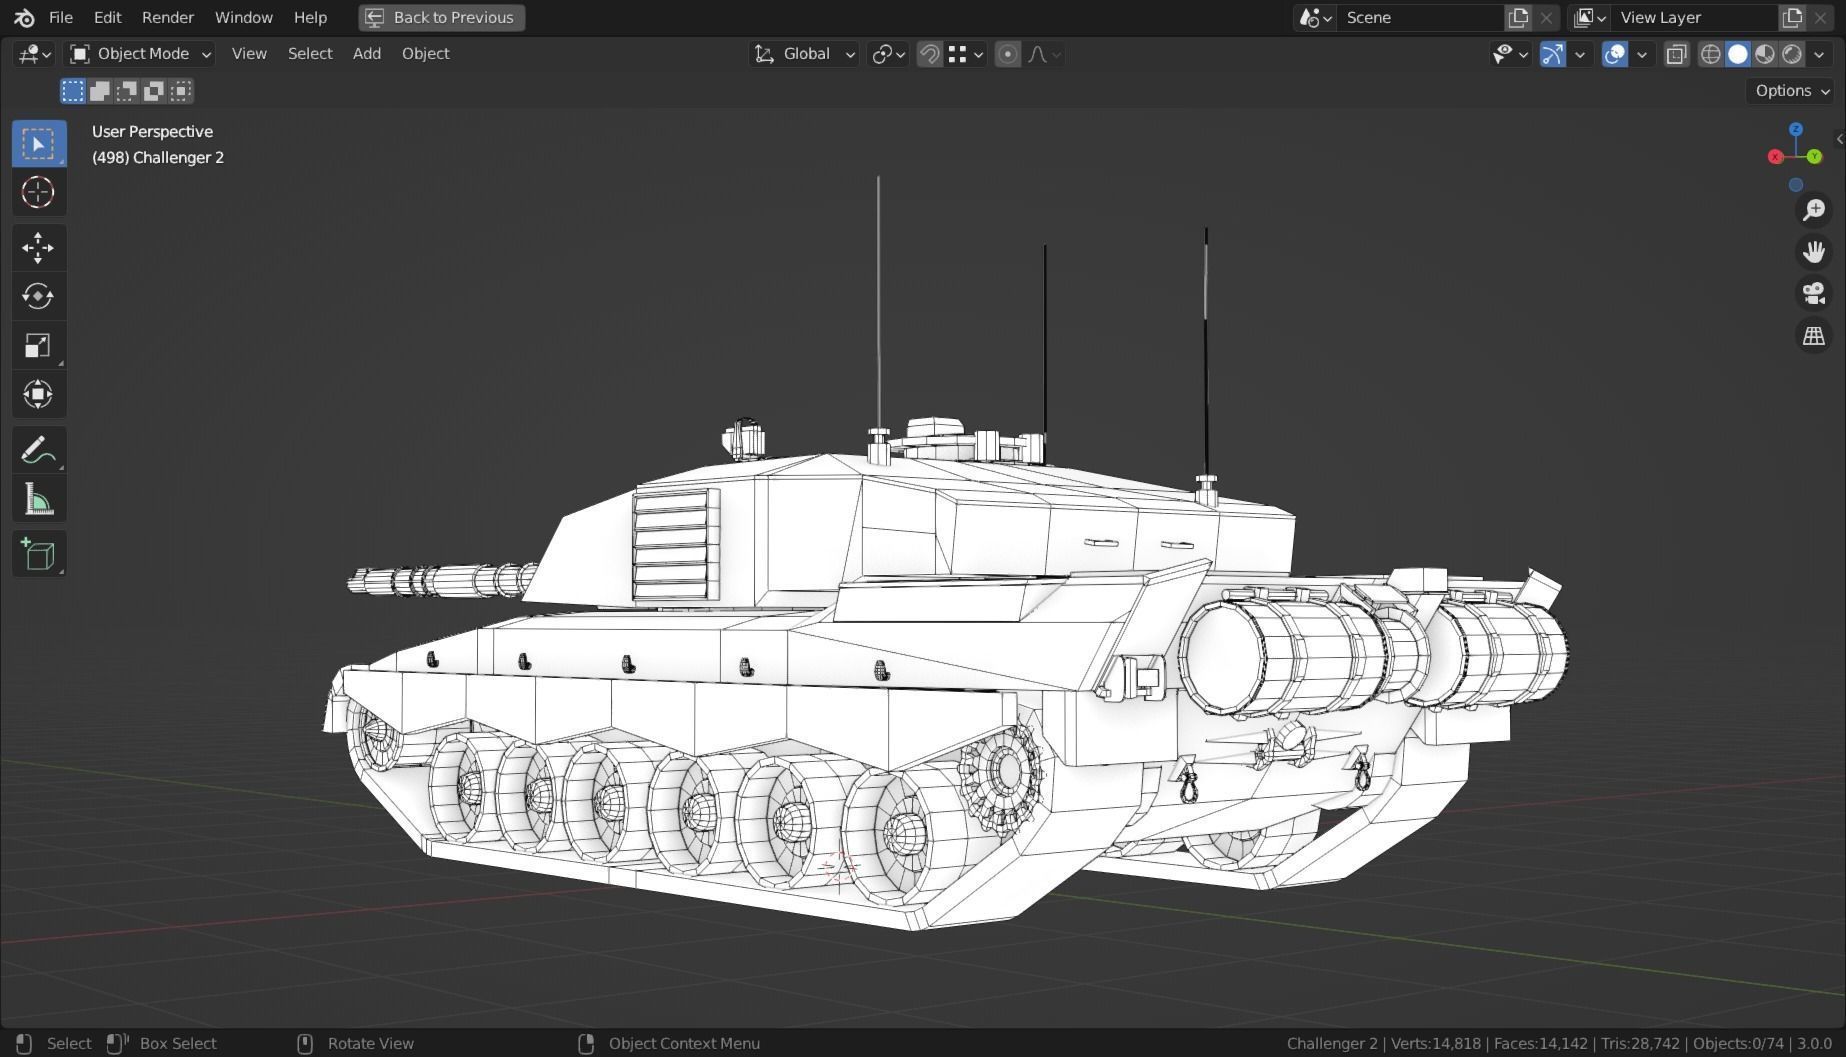This screenshot has width=1846, height=1057.
Task: Expand gizmo settings arrow
Action: coord(1580,54)
